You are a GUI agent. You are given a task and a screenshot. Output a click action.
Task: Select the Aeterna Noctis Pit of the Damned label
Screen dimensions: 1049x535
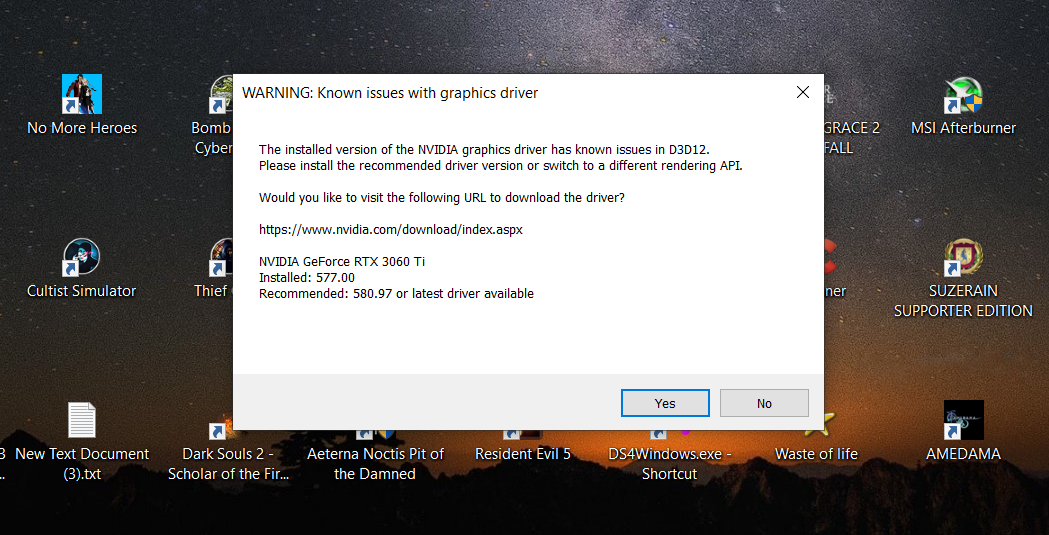pos(375,463)
